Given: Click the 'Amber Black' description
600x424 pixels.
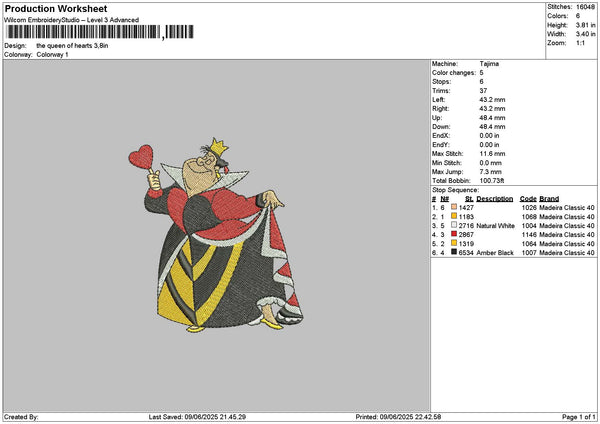Looking at the screenshot, I should click(x=495, y=253).
